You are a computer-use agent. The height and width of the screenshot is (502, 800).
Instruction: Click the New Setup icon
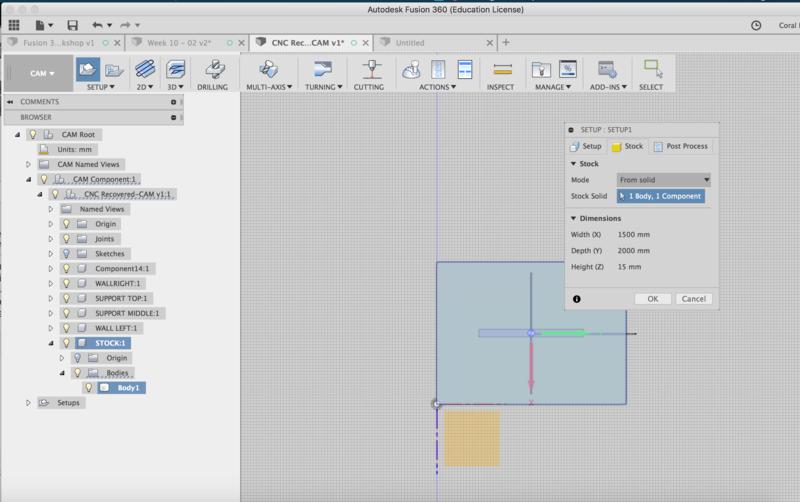point(88,69)
